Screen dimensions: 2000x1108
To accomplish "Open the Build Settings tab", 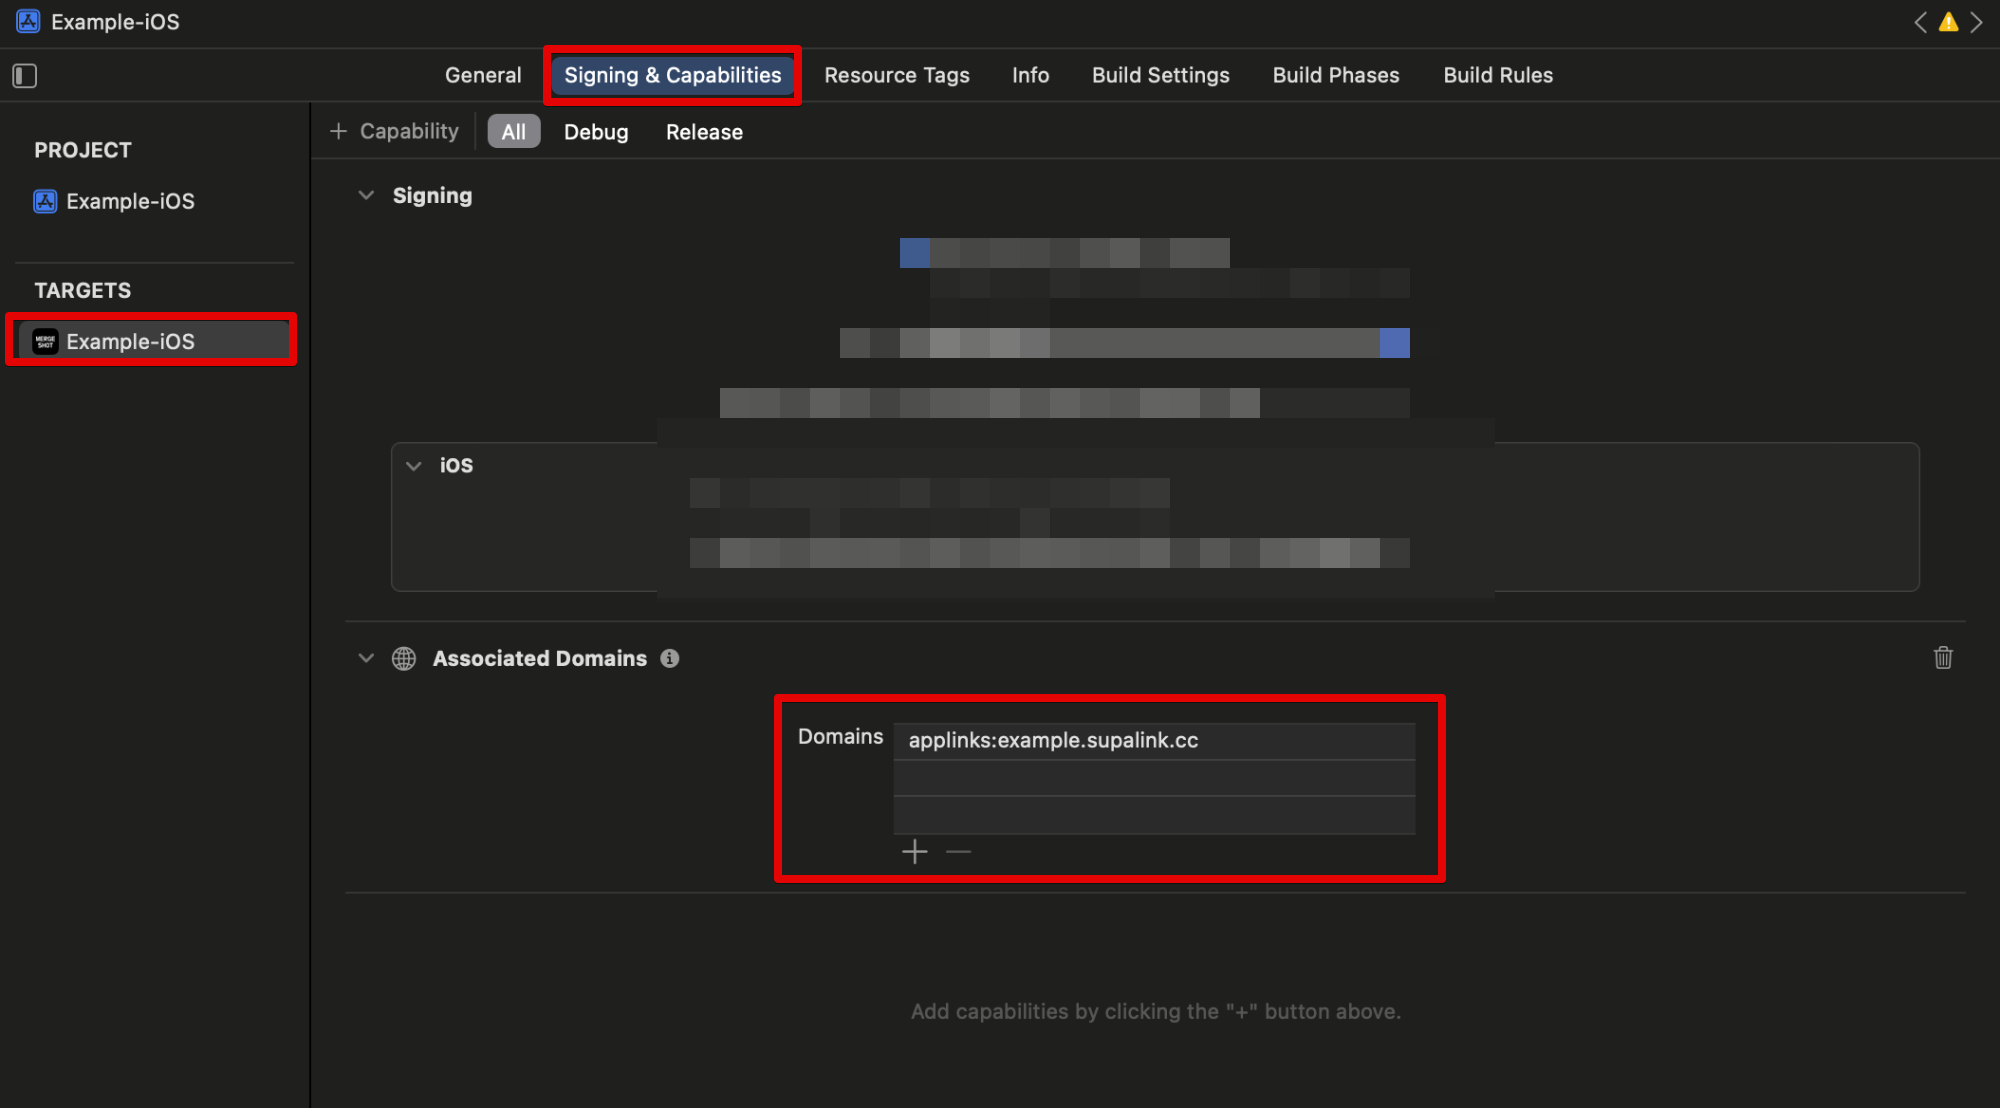I will click(1160, 76).
